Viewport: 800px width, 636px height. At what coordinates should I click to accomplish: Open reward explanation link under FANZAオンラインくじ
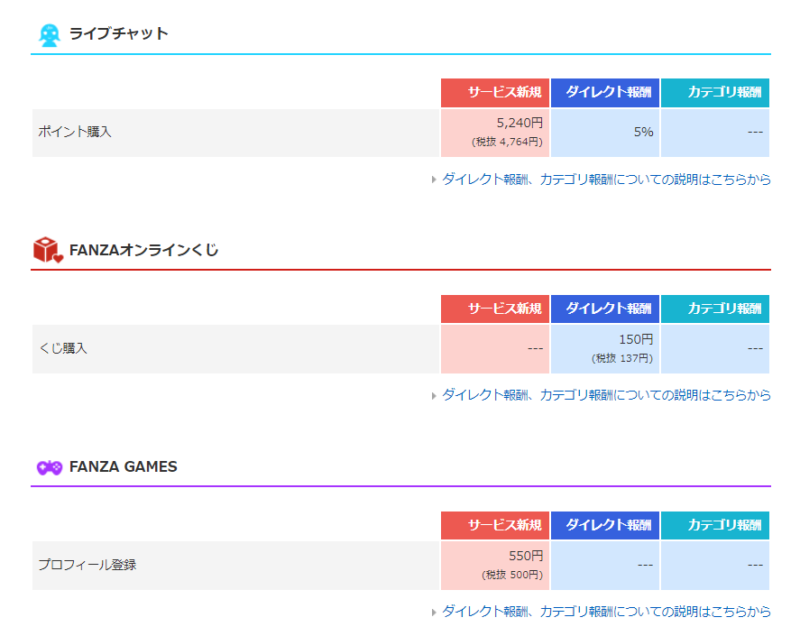coord(606,395)
